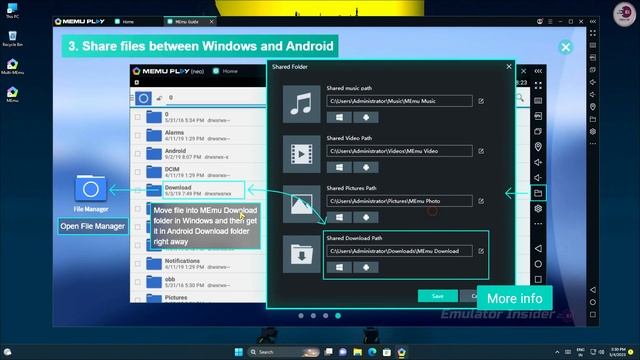Lower volume using the outer sidebar speaker icon
This screenshot has width=640, height=360.
(x=593, y=94)
